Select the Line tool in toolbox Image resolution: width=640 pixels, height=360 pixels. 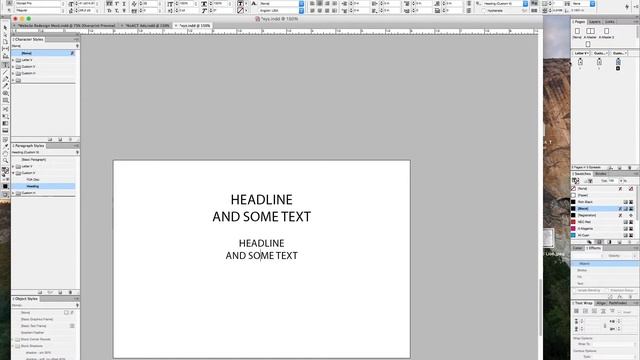[x=5, y=72]
